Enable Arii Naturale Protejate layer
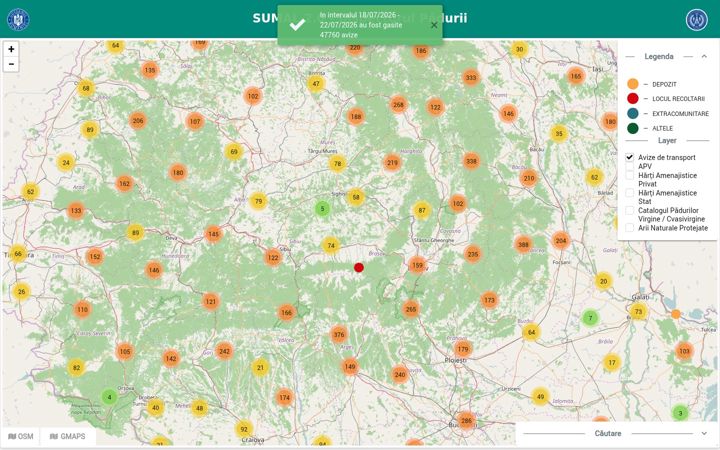The image size is (720, 450). pos(630,228)
